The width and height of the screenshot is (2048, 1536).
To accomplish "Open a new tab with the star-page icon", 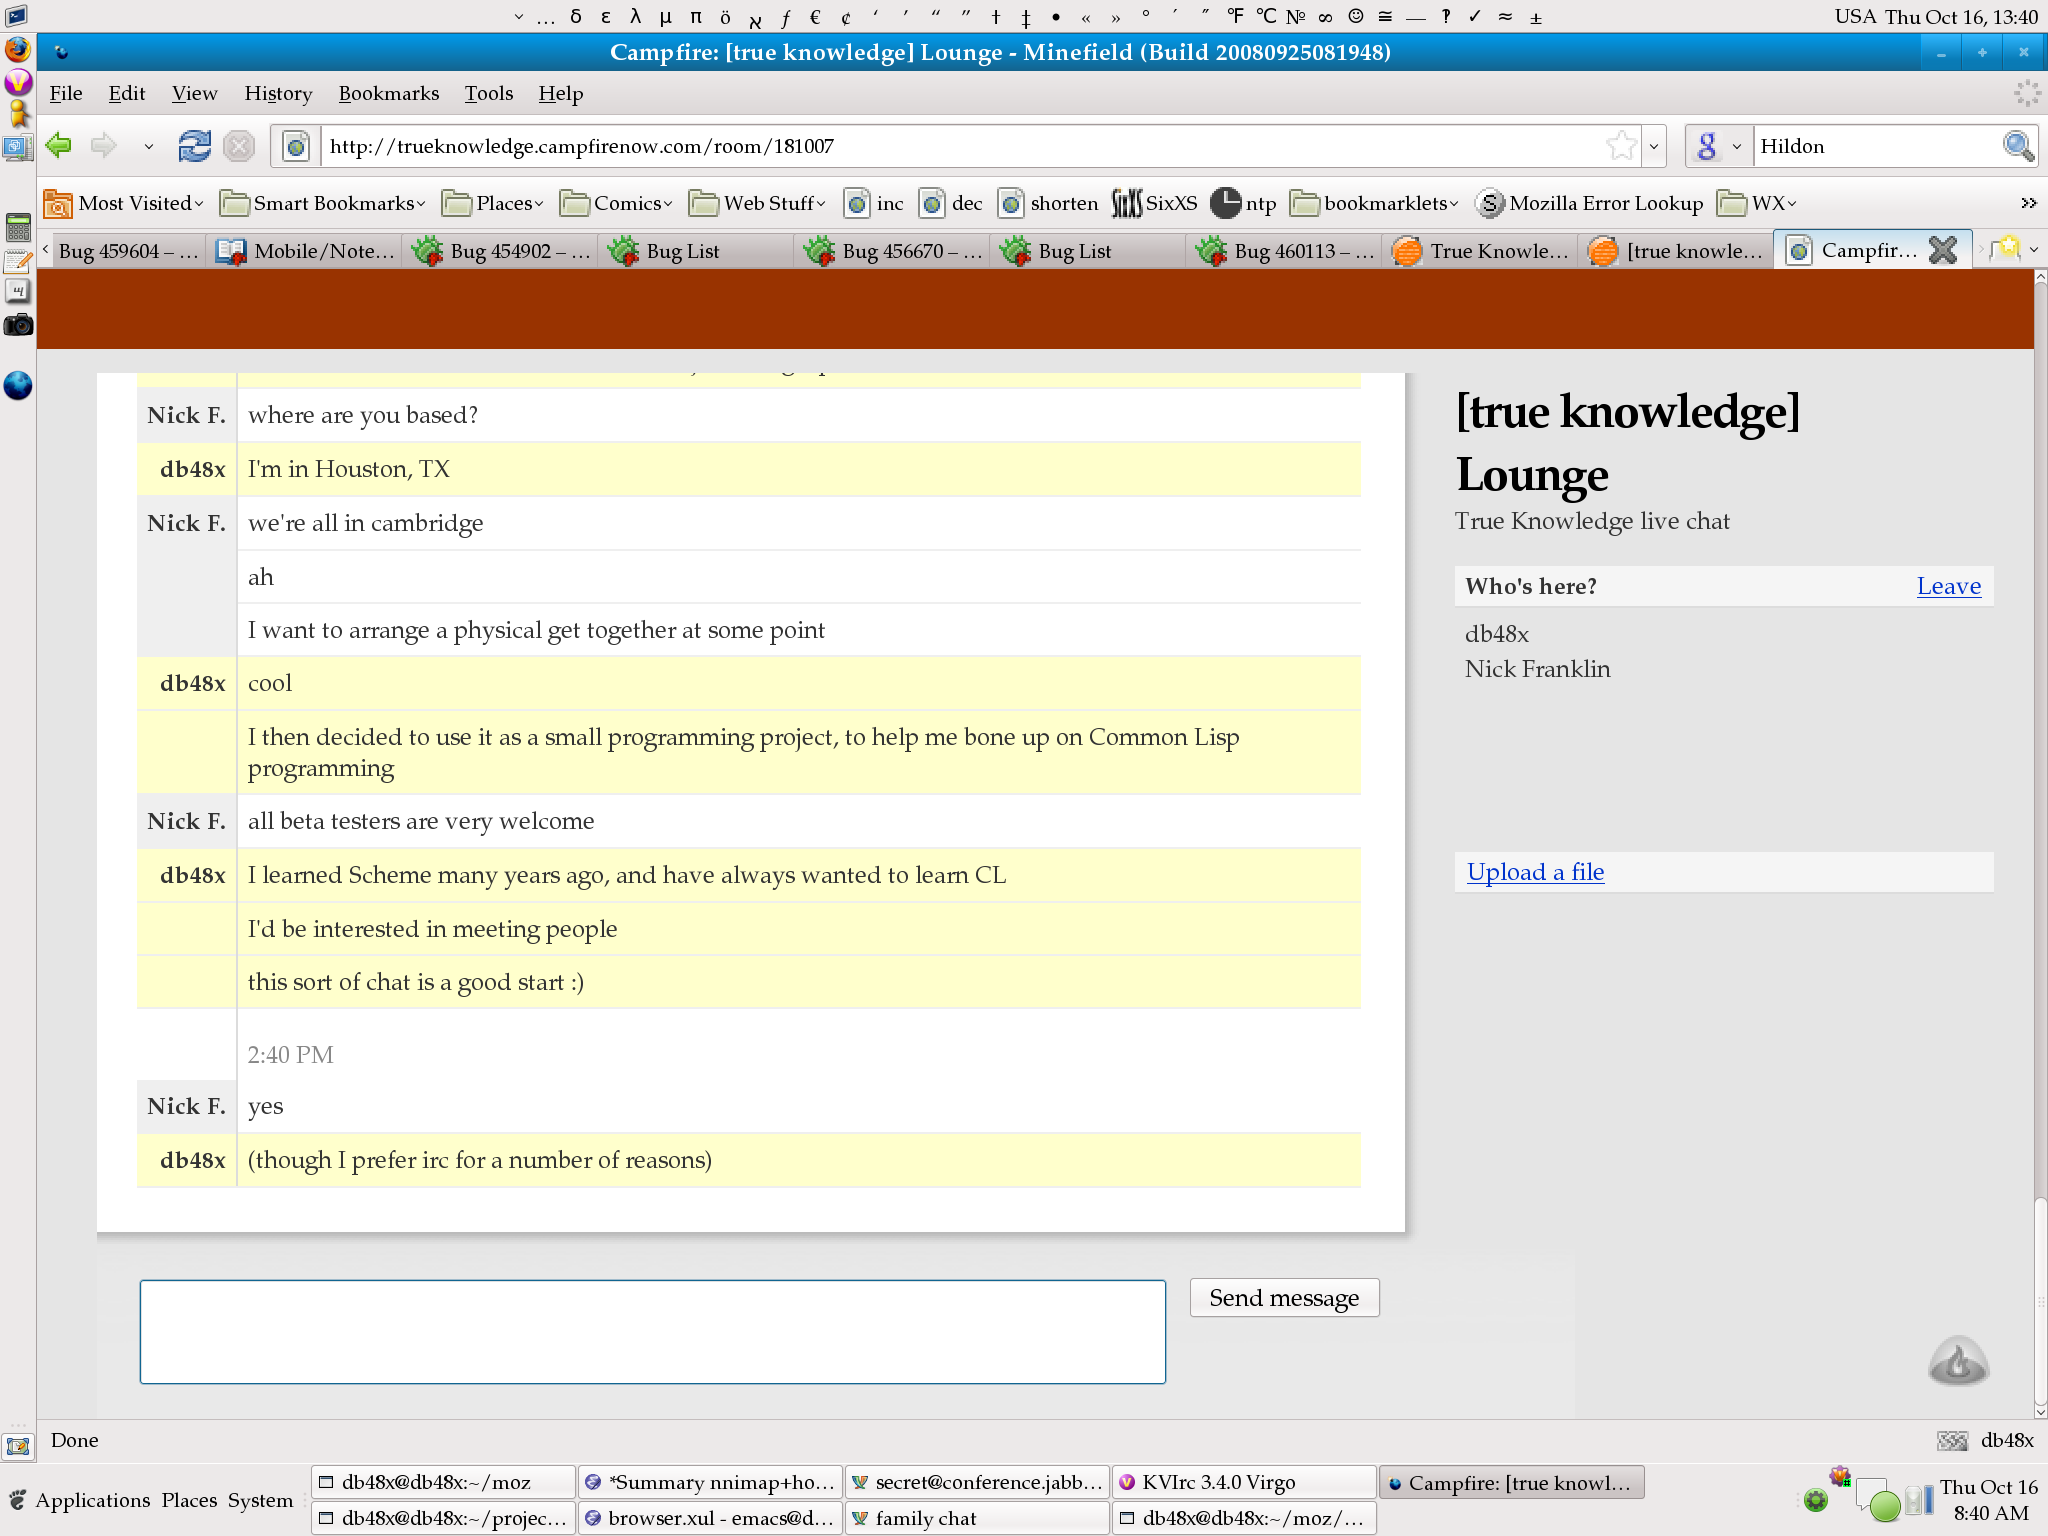I will click(2006, 249).
